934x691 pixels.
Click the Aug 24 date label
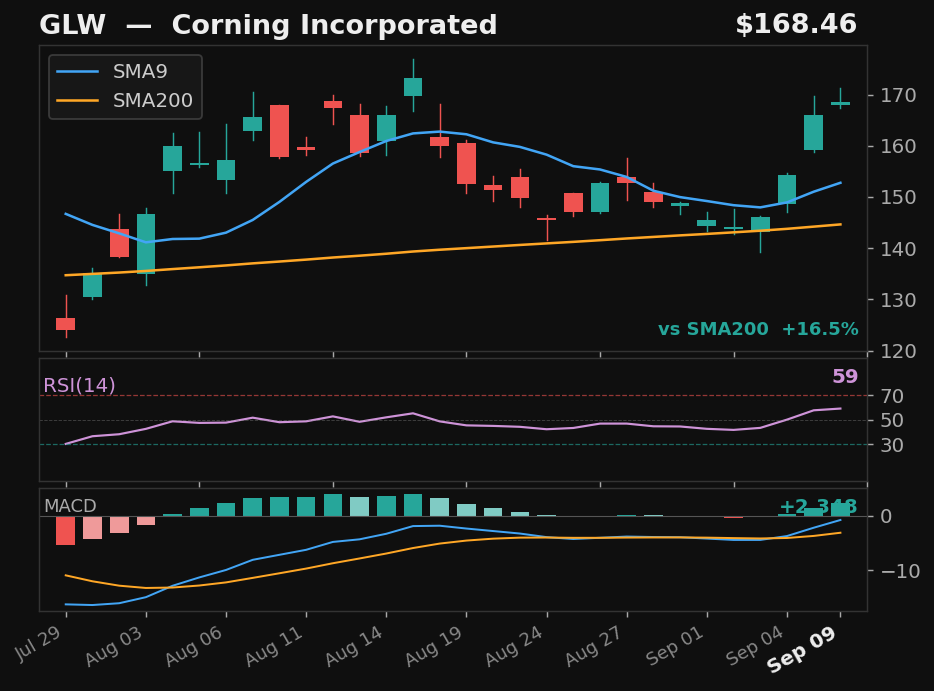[515, 646]
